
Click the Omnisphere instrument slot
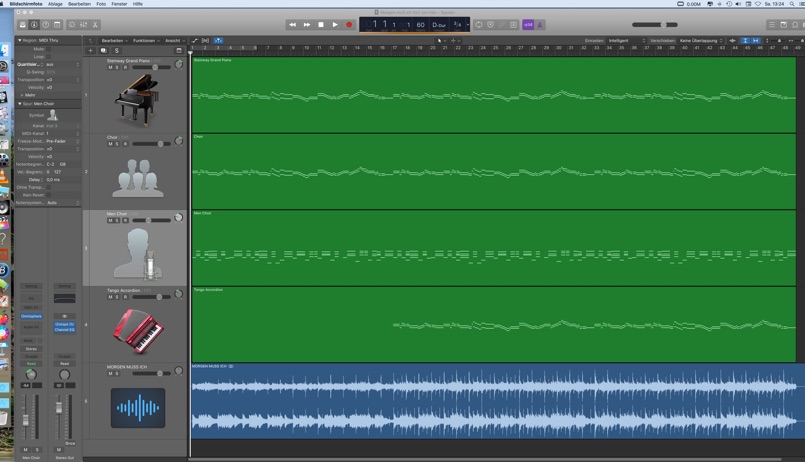point(31,316)
